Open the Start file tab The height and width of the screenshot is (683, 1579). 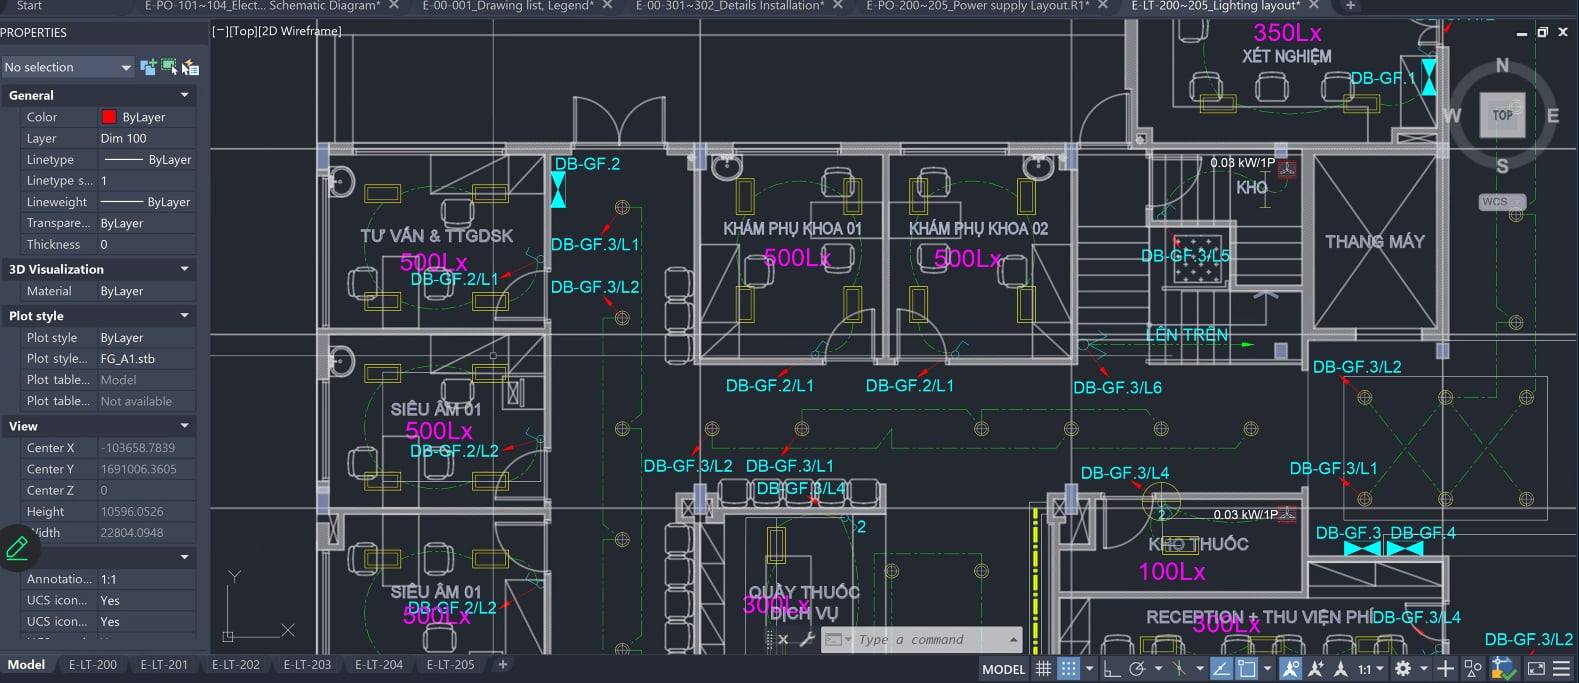30,6
